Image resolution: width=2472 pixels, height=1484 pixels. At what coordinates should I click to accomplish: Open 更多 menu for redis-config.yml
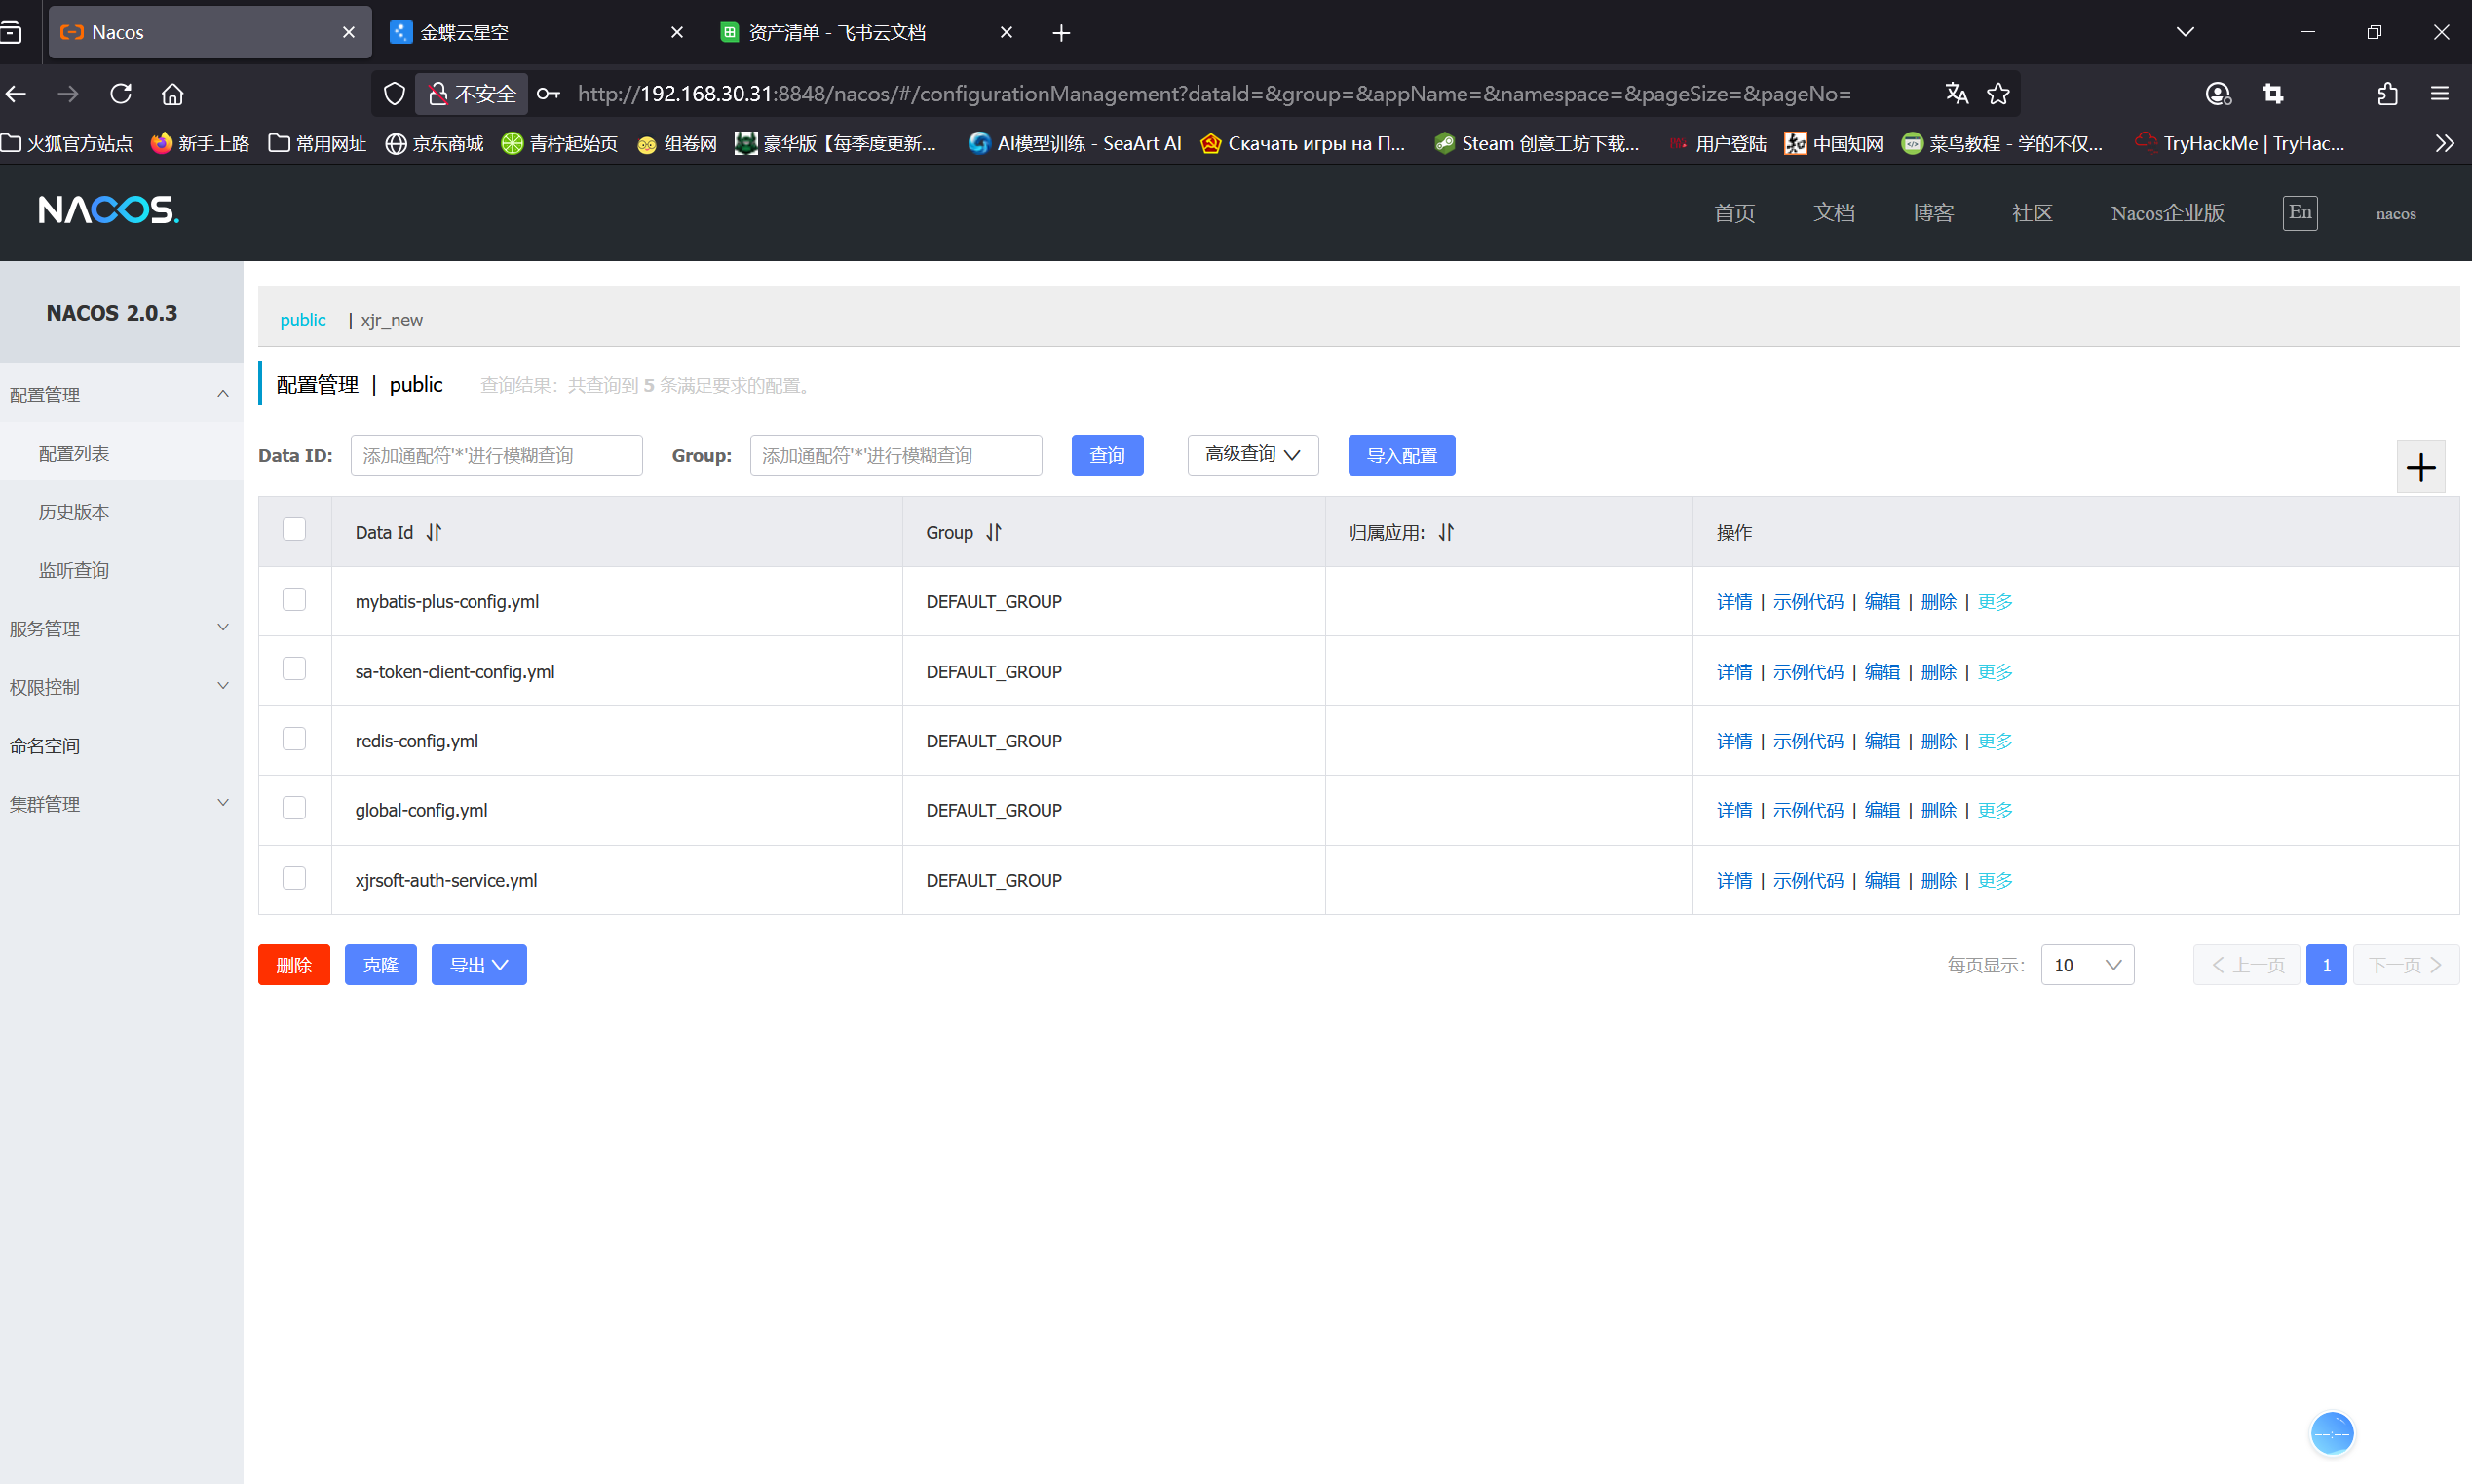1995,741
